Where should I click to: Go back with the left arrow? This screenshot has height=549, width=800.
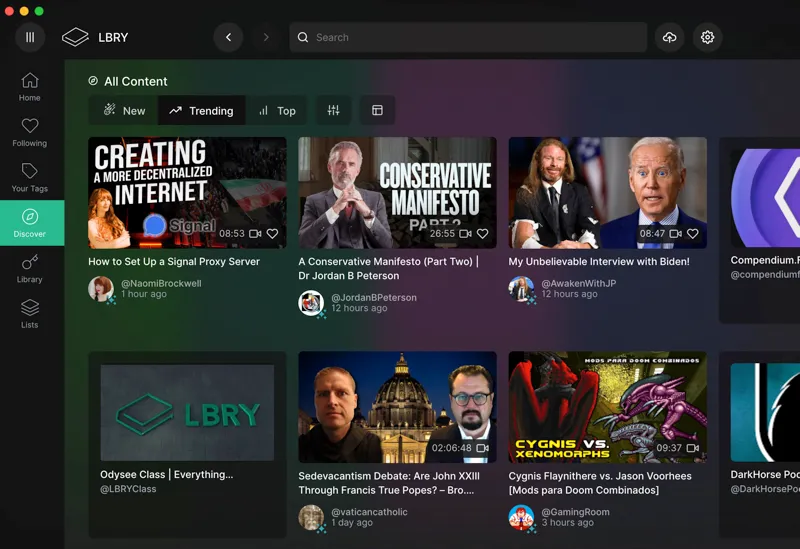point(228,37)
